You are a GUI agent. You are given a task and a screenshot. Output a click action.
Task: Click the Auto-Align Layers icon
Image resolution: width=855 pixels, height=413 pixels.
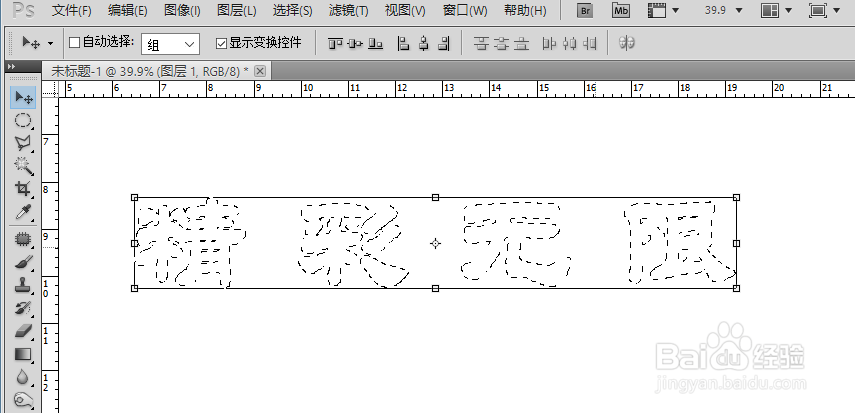coord(627,43)
